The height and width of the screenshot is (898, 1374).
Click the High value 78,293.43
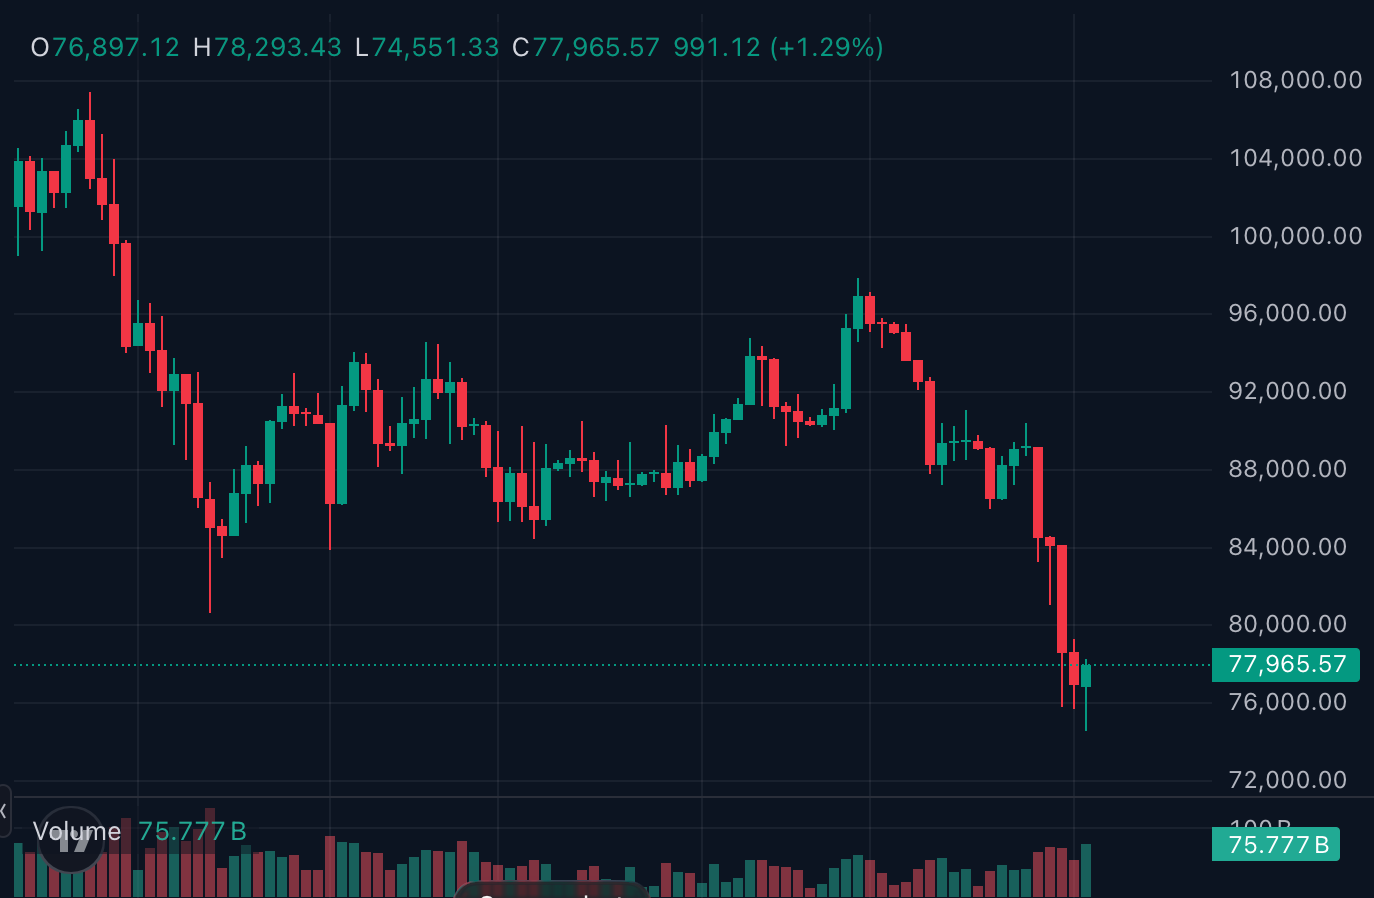[x=278, y=47]
